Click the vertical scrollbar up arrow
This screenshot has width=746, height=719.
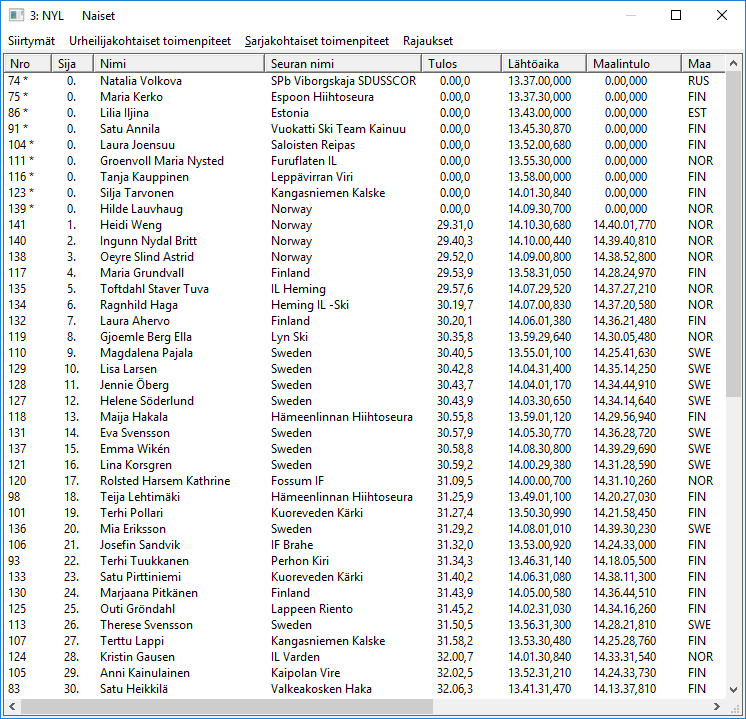733,63
